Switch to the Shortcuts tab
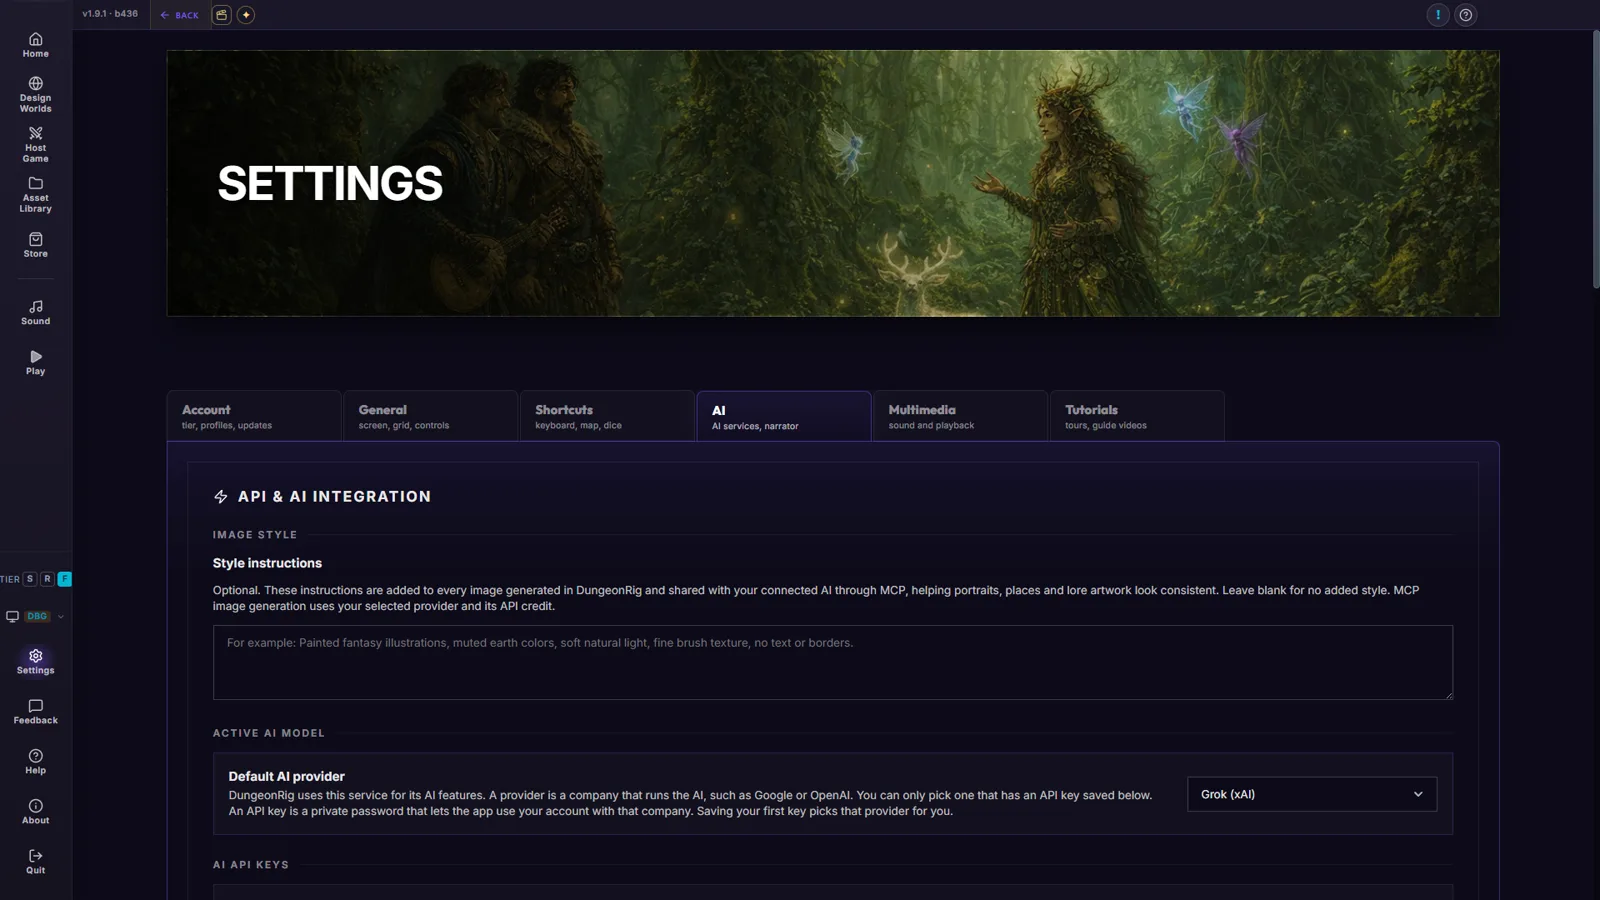1600x900 pixels. coord(607,416)
